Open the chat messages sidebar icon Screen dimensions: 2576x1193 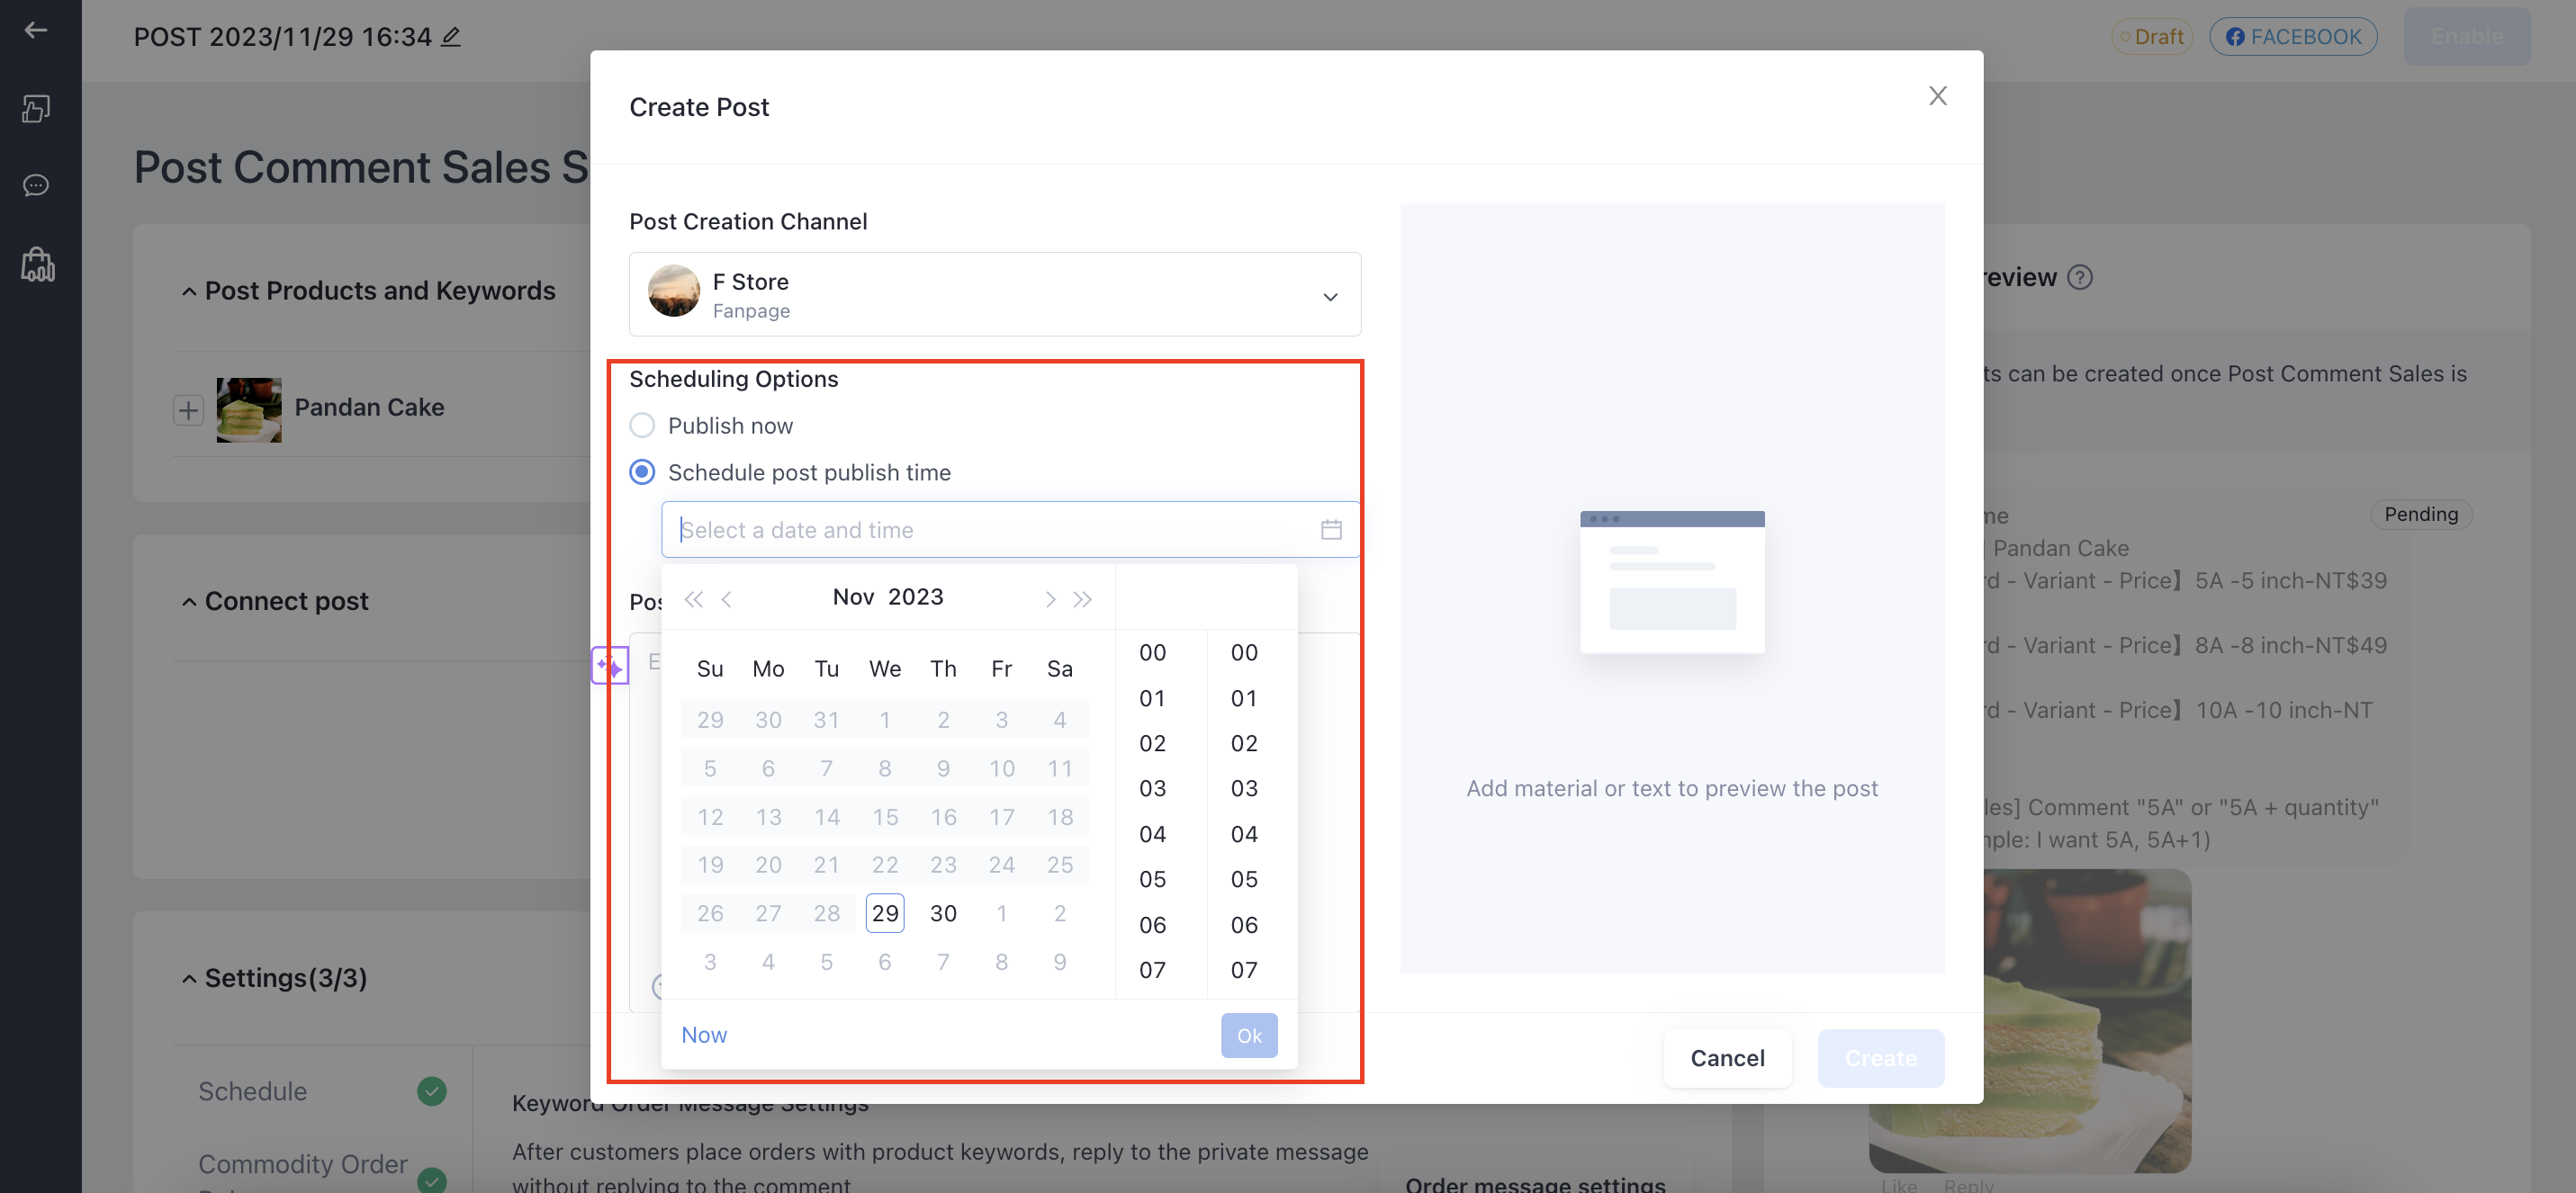36,185
